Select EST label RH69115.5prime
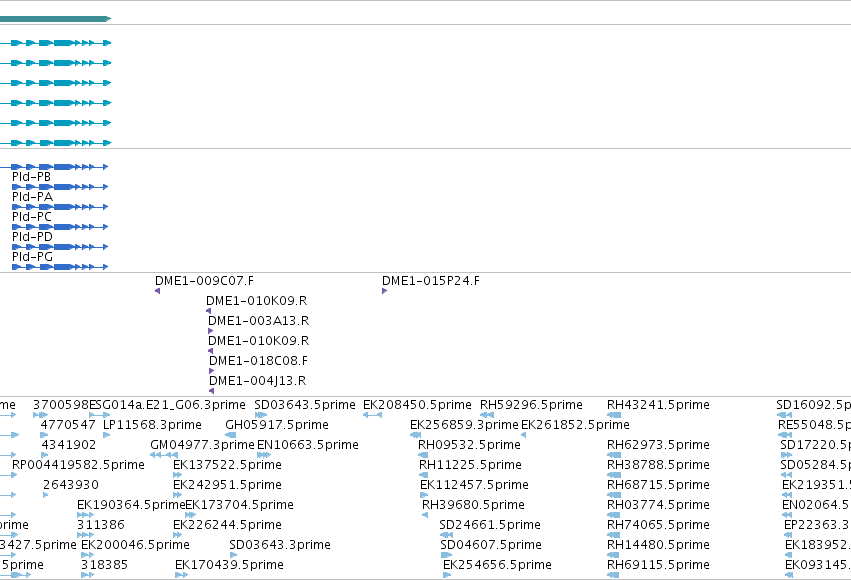The image size is (851, 580). [658, 565]
